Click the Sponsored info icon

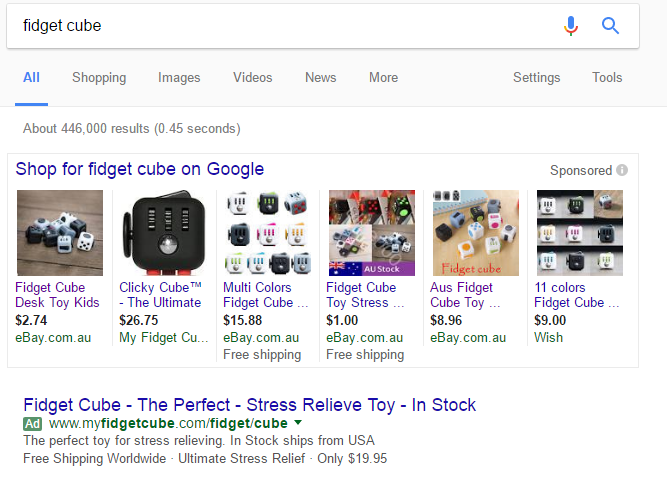[622, 170]
